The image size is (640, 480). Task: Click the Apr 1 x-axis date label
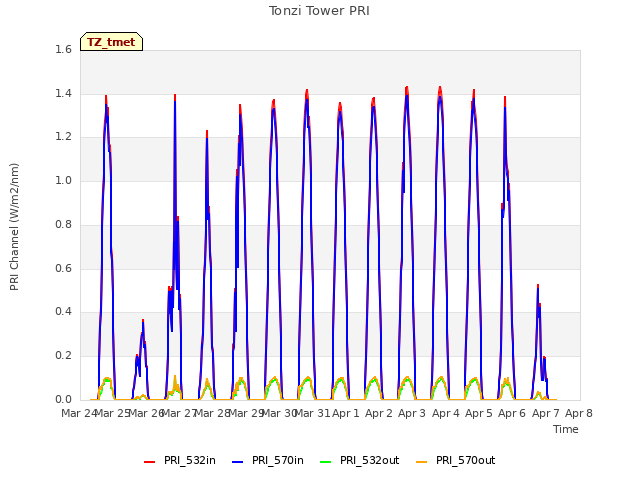tap(346, 413)
